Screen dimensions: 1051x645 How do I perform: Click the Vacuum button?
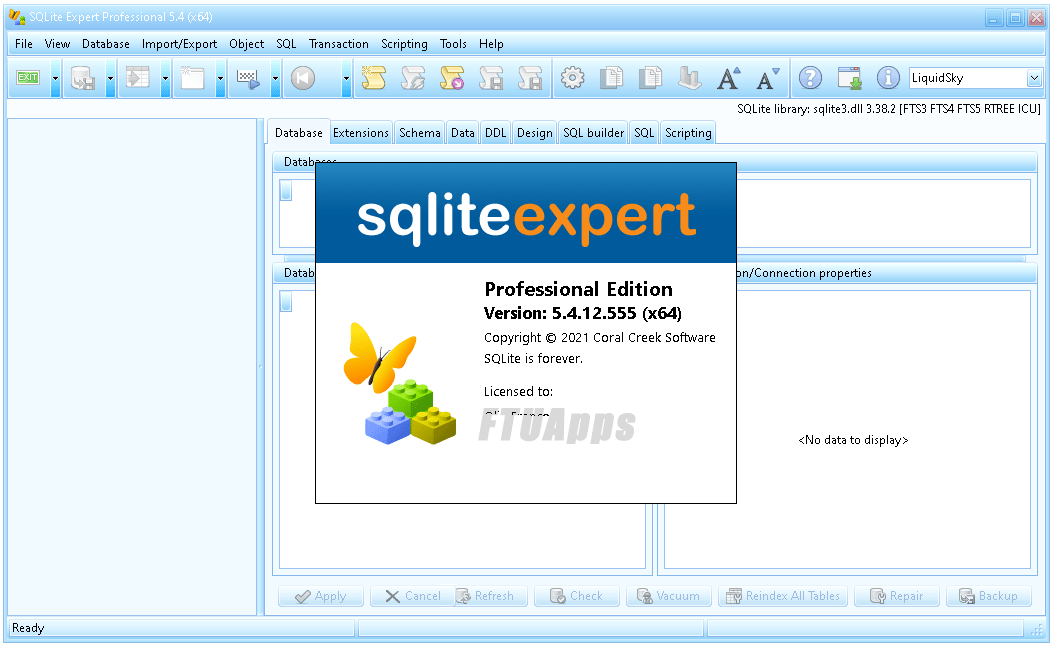coord(669,596)
